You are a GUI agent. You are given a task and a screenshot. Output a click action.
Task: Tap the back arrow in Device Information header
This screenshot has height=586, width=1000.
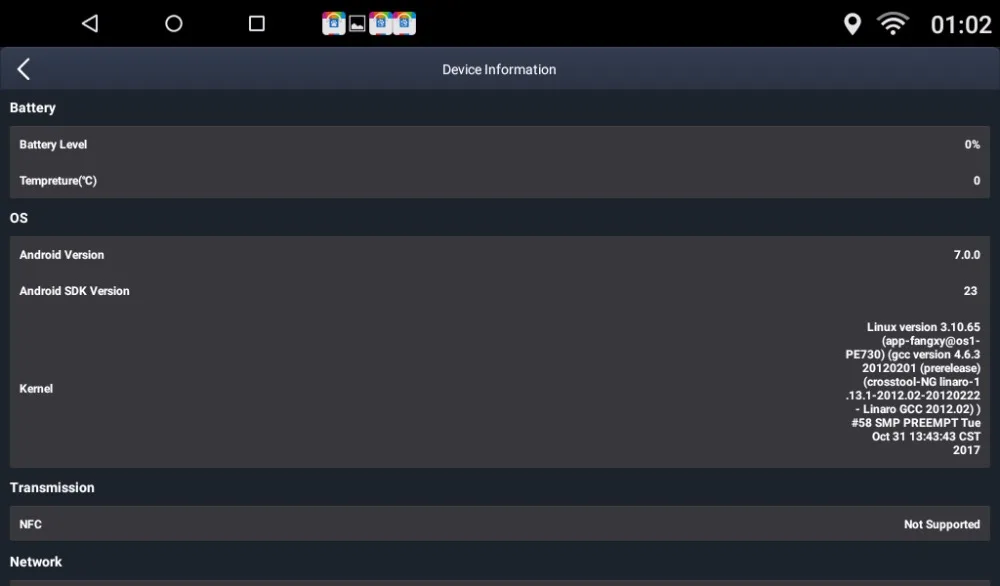click(x=24, y=69)
